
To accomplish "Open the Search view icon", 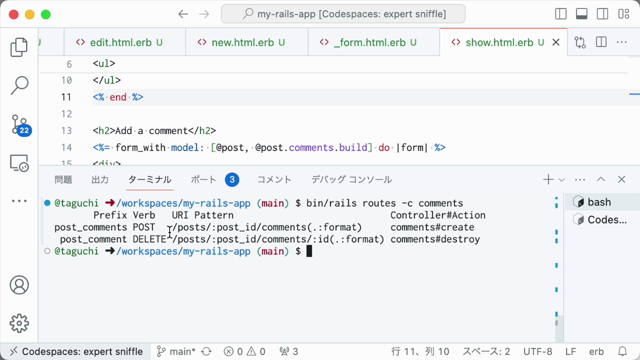I will tap(19, 85).
